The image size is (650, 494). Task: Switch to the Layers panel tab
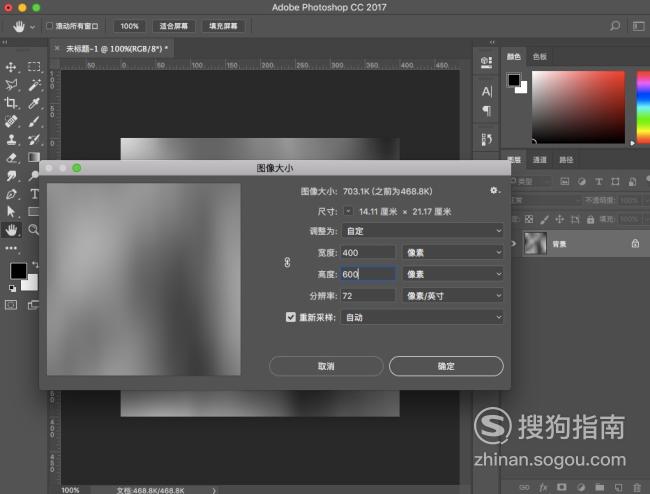click(514, 160)
